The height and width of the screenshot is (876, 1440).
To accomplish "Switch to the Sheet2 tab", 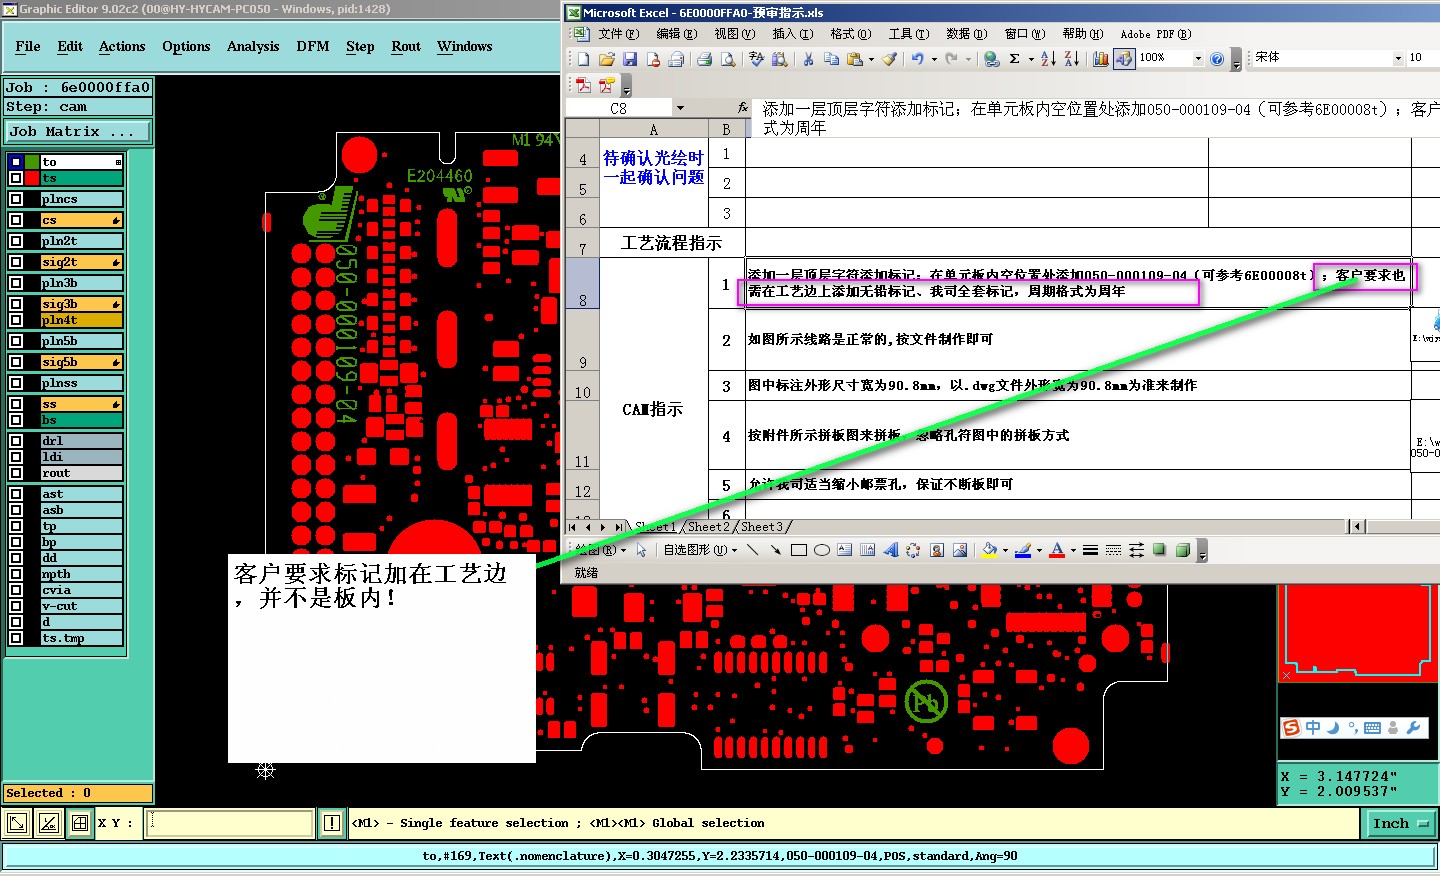I will [708, 527].
